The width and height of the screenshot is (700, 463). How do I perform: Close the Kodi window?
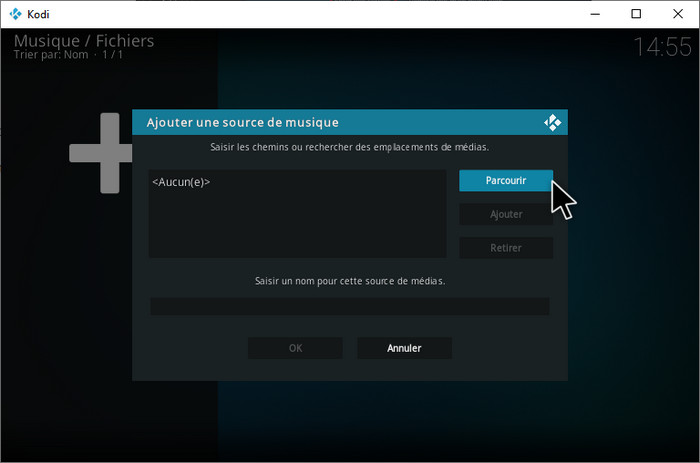[x=678, y=14]
